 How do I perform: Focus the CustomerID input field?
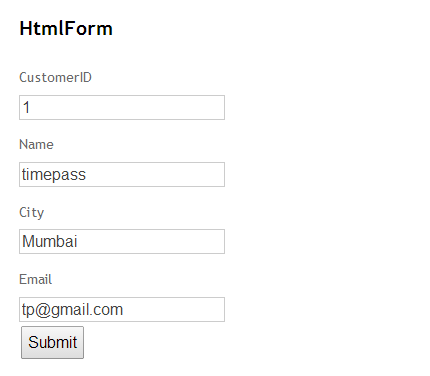(122, 107)
